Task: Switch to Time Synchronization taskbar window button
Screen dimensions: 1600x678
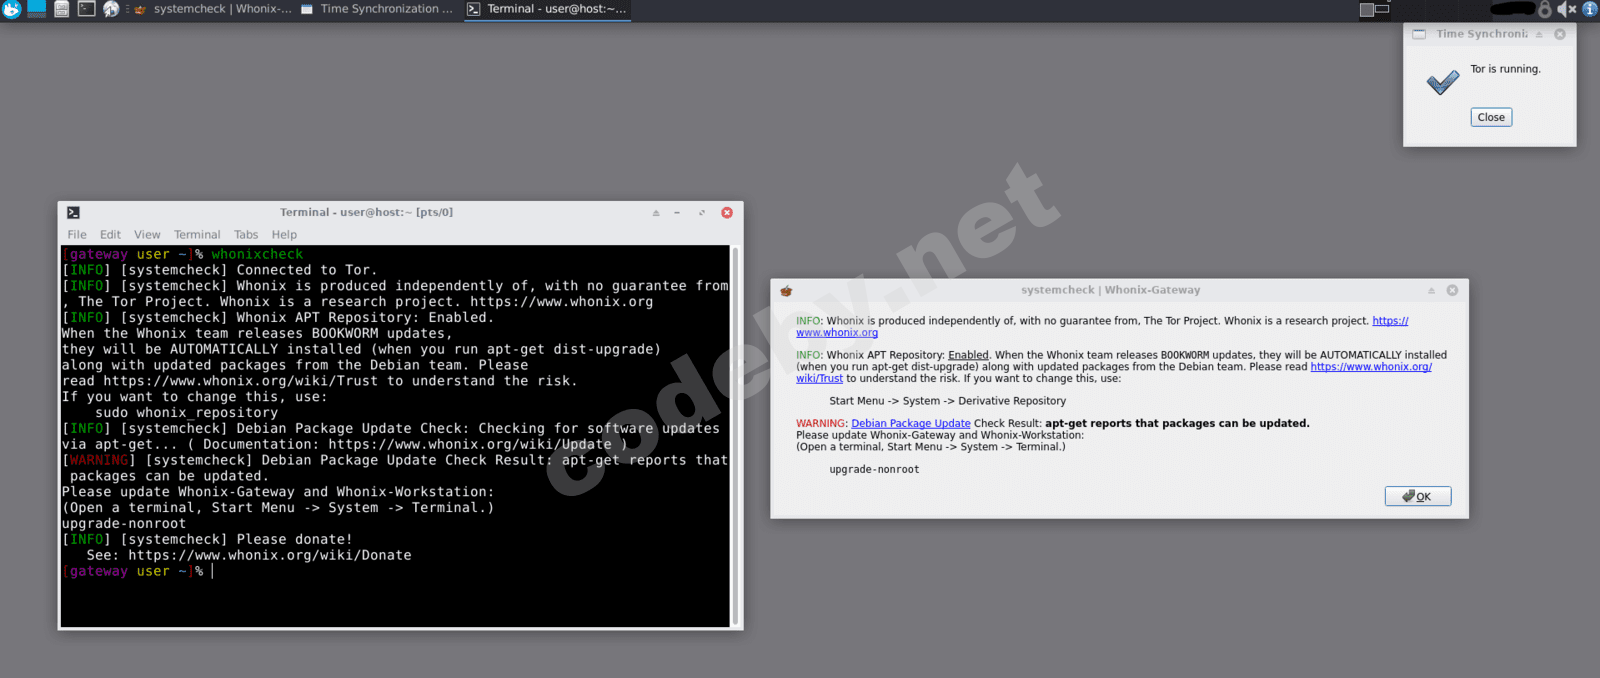Action: 377,9
